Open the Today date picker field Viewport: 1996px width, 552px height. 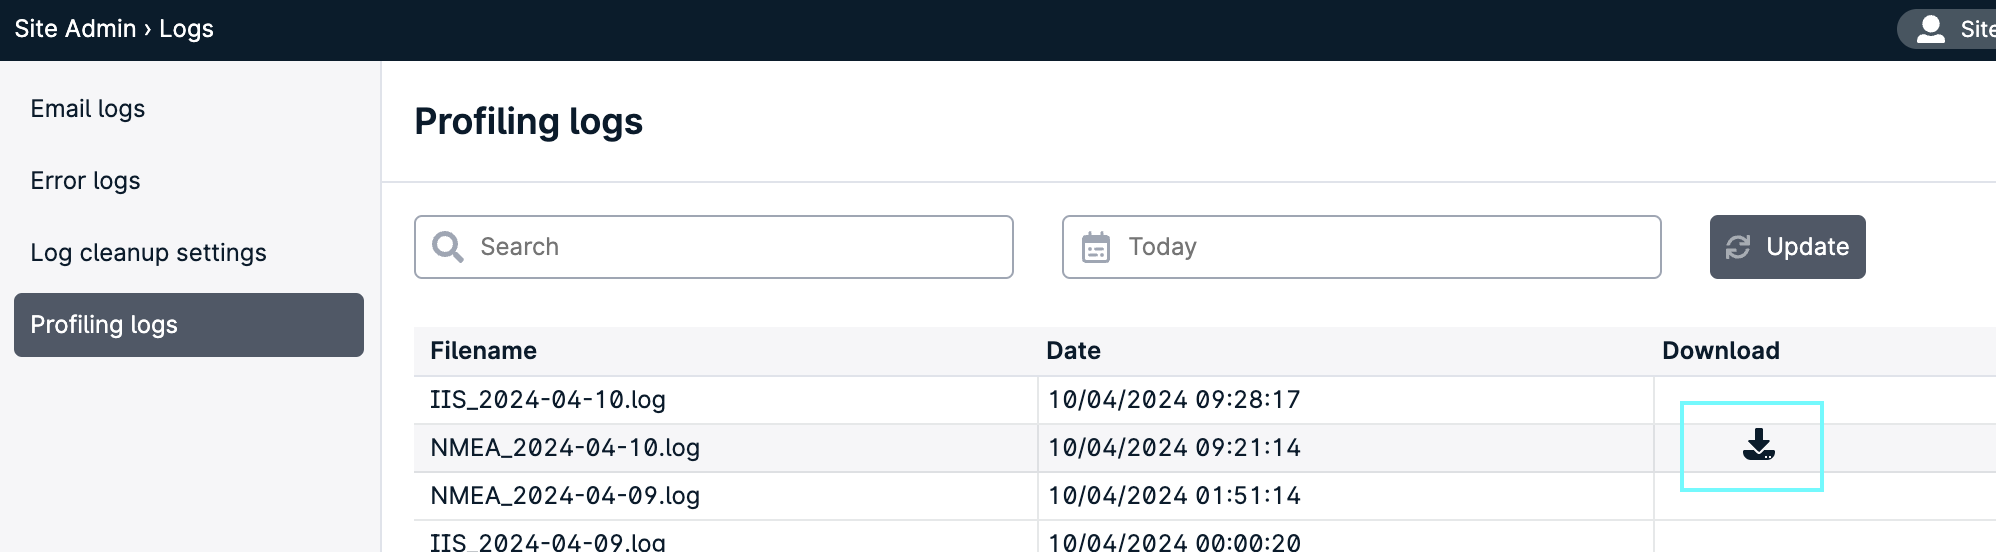pyautogui.click(x=1362, y=247)
